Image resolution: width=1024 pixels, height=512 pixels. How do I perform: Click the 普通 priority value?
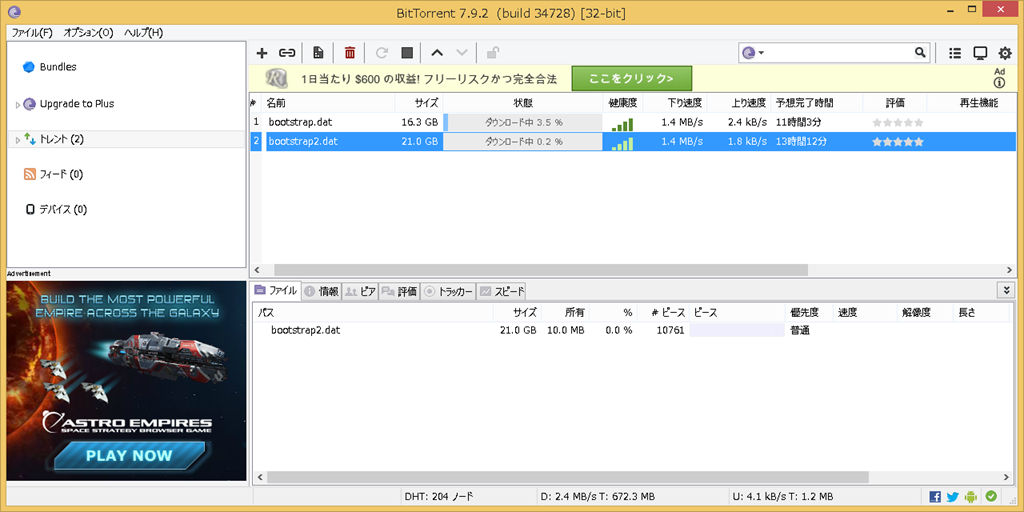click(x=800, y=330)
